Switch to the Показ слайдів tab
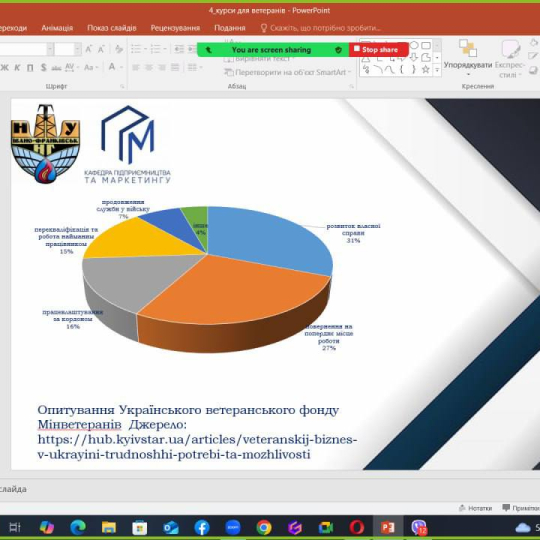The width and height of the screenshot is (540, 540). click(112, 28)
